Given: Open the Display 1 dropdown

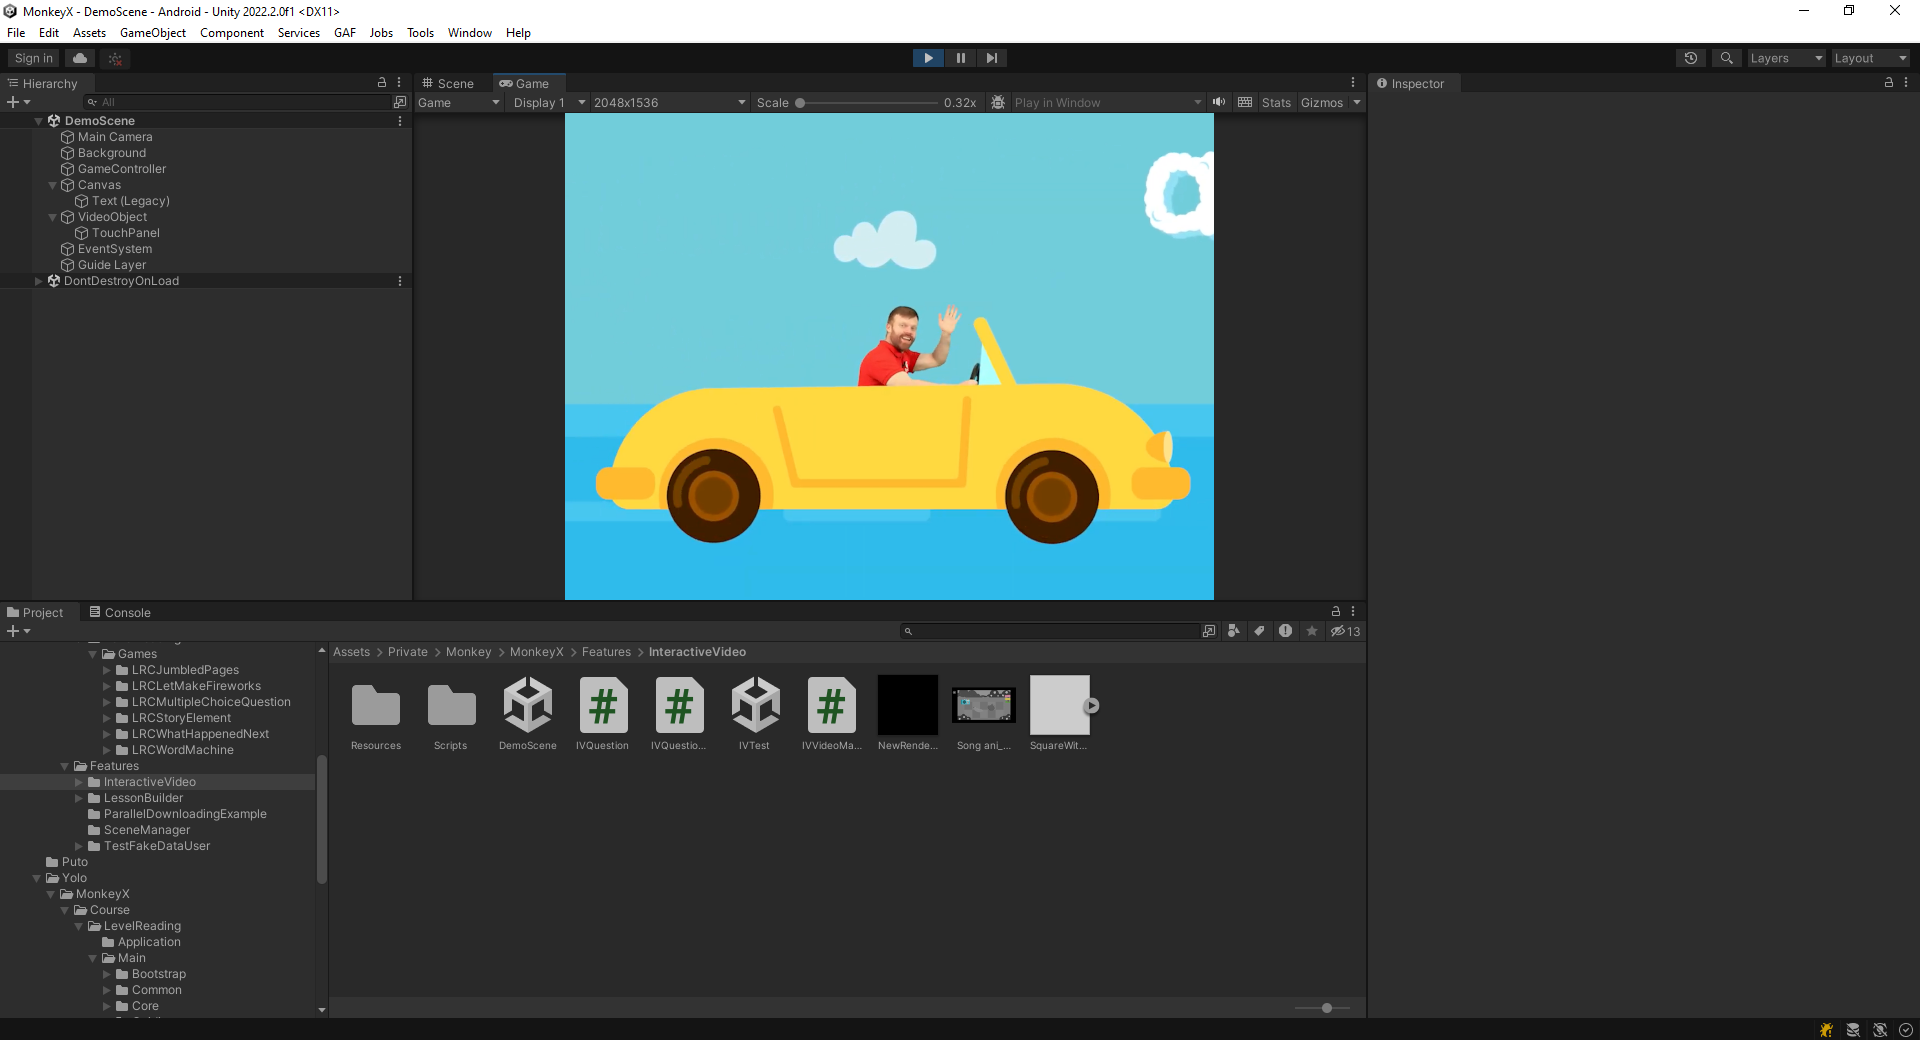Looking at the screenshot, I should [548, 102].
